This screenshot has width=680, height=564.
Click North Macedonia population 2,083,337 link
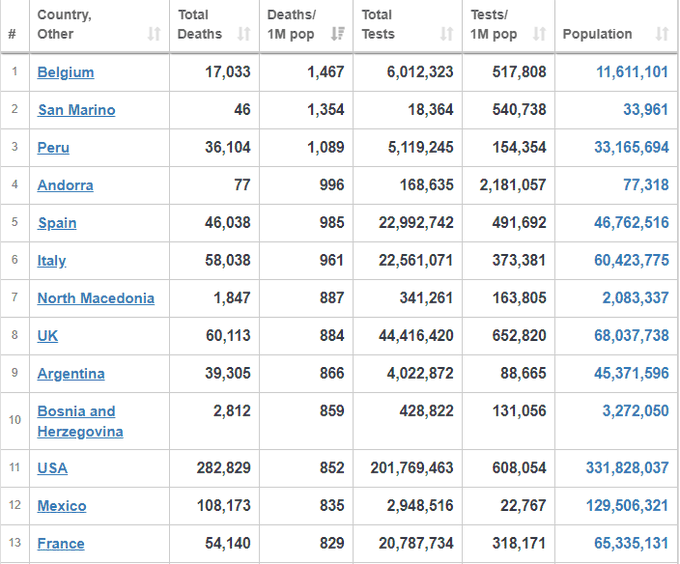[635, 298]
